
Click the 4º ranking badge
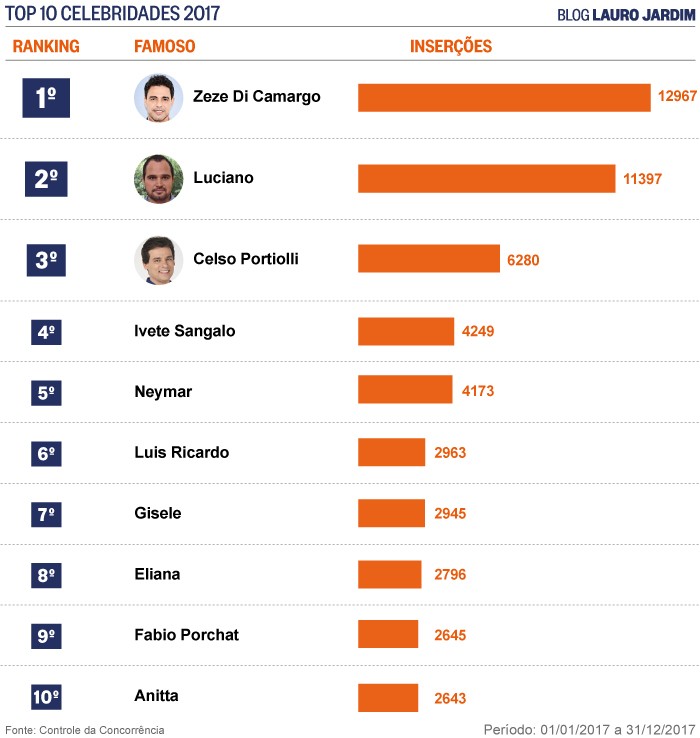coord(46,331)
